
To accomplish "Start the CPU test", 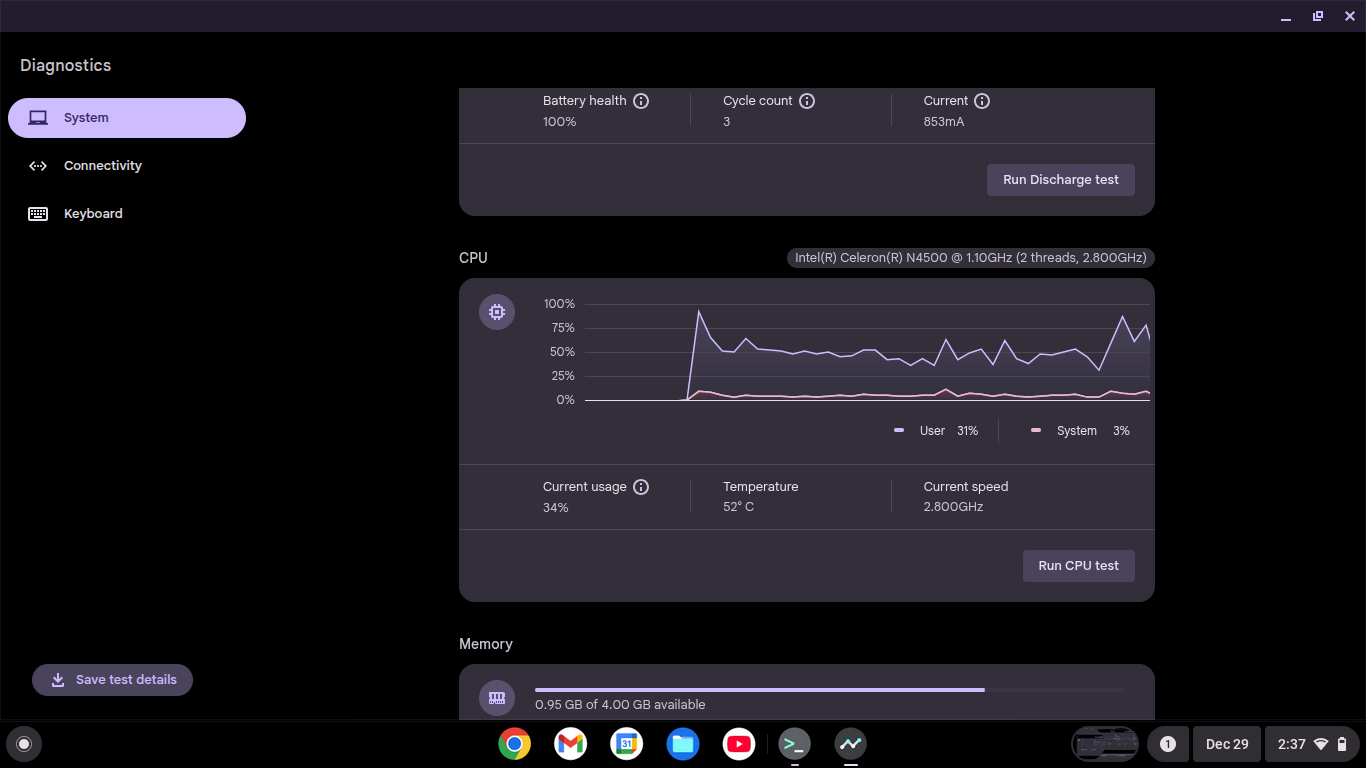I will [1078, 566].
